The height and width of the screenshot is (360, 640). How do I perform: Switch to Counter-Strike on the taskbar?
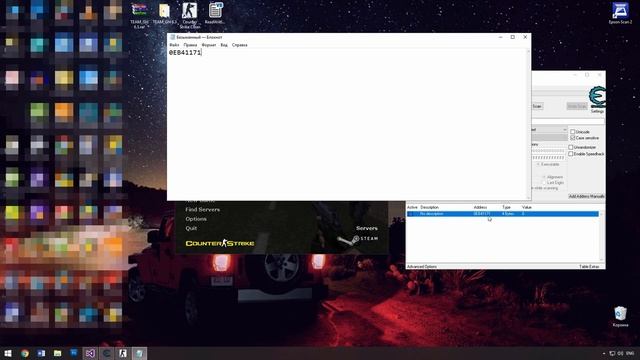(x=123, y=353)
